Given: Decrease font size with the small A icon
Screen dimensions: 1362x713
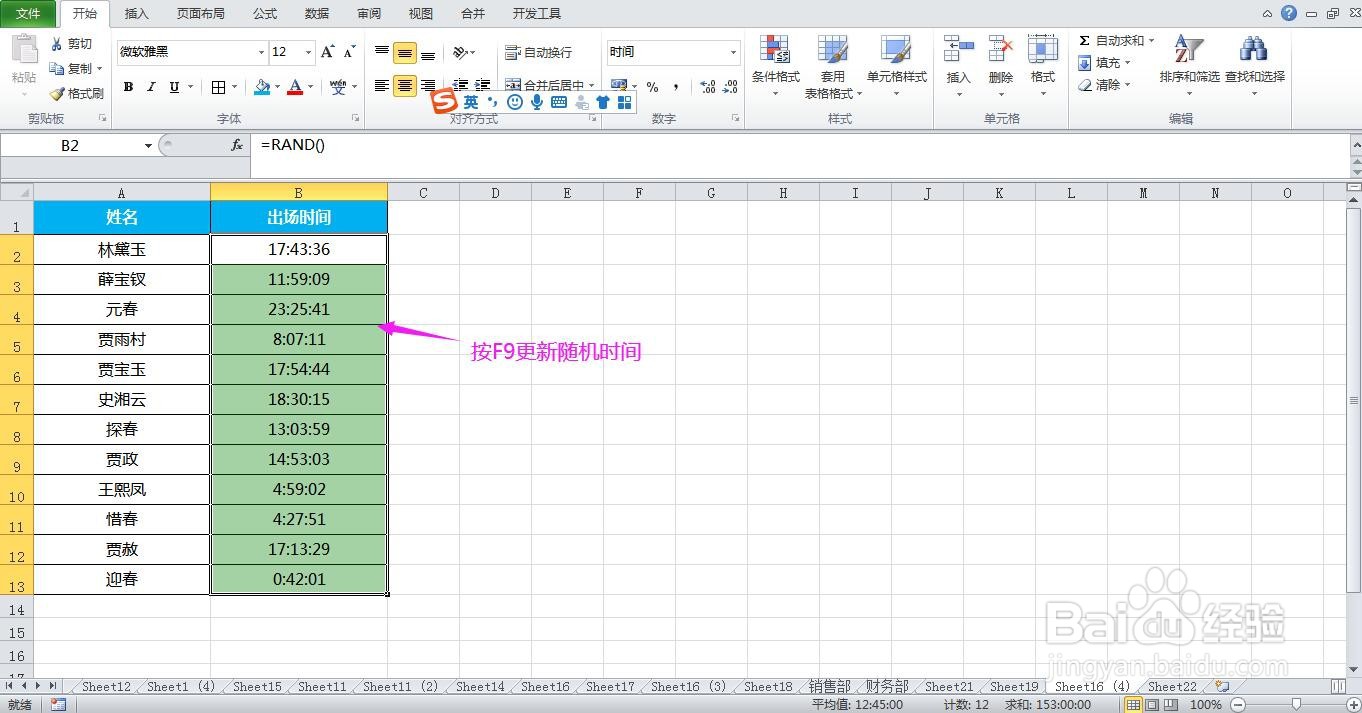Looking at the screenshot, I should point(349,52).
